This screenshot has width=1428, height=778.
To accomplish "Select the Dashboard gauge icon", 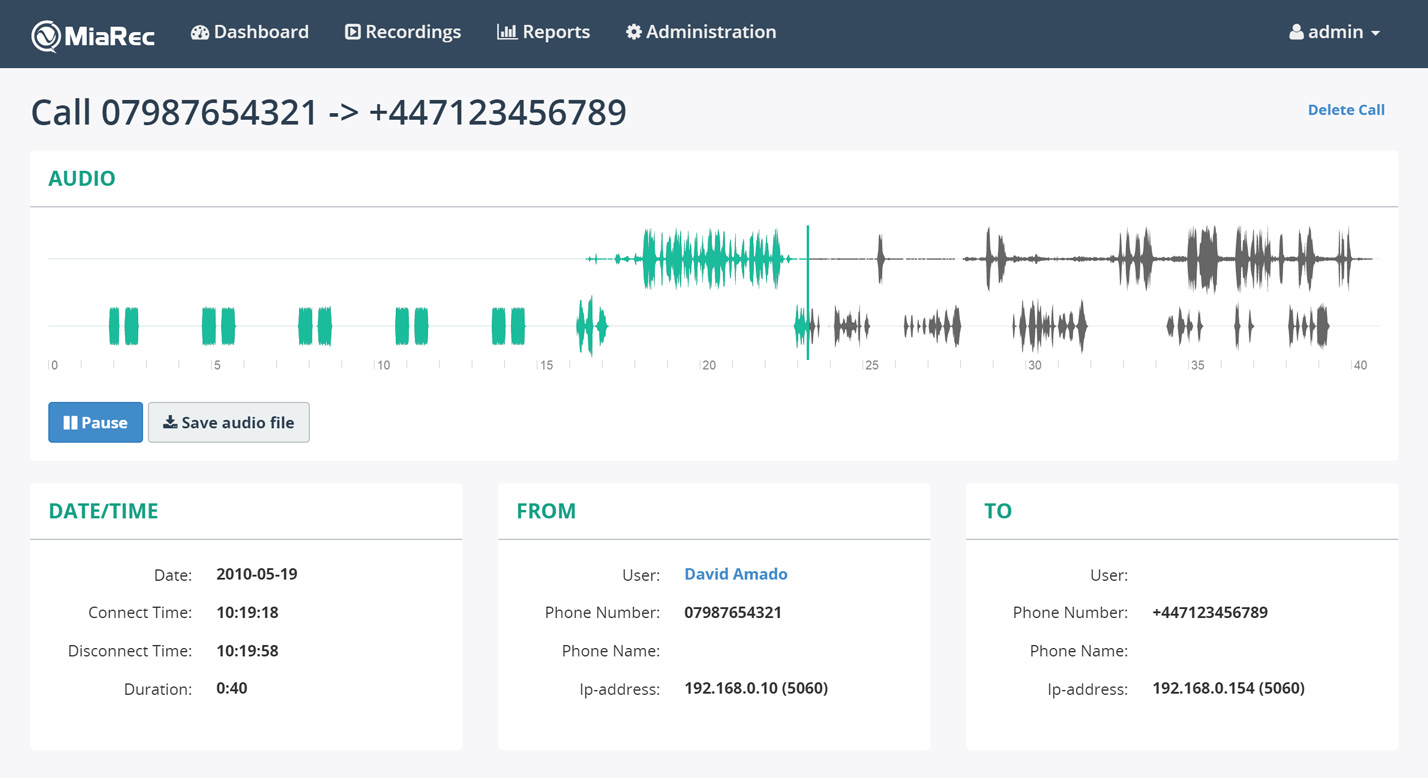I will [199, 31].
